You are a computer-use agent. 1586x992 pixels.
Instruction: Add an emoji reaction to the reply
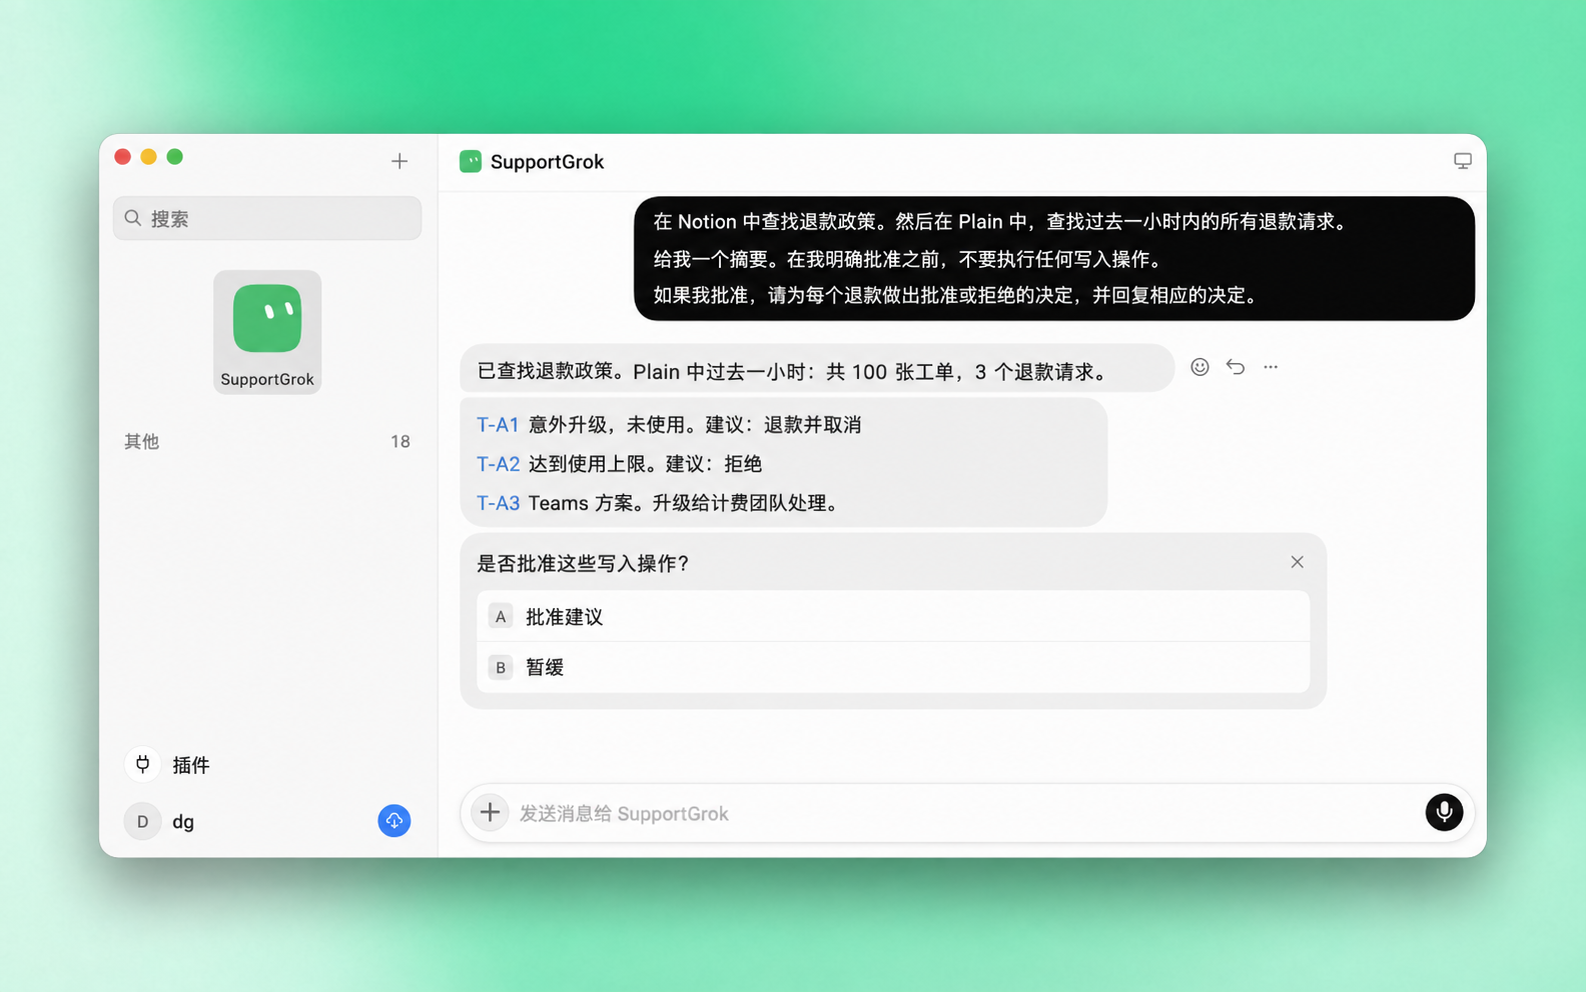coord(1200,367)
